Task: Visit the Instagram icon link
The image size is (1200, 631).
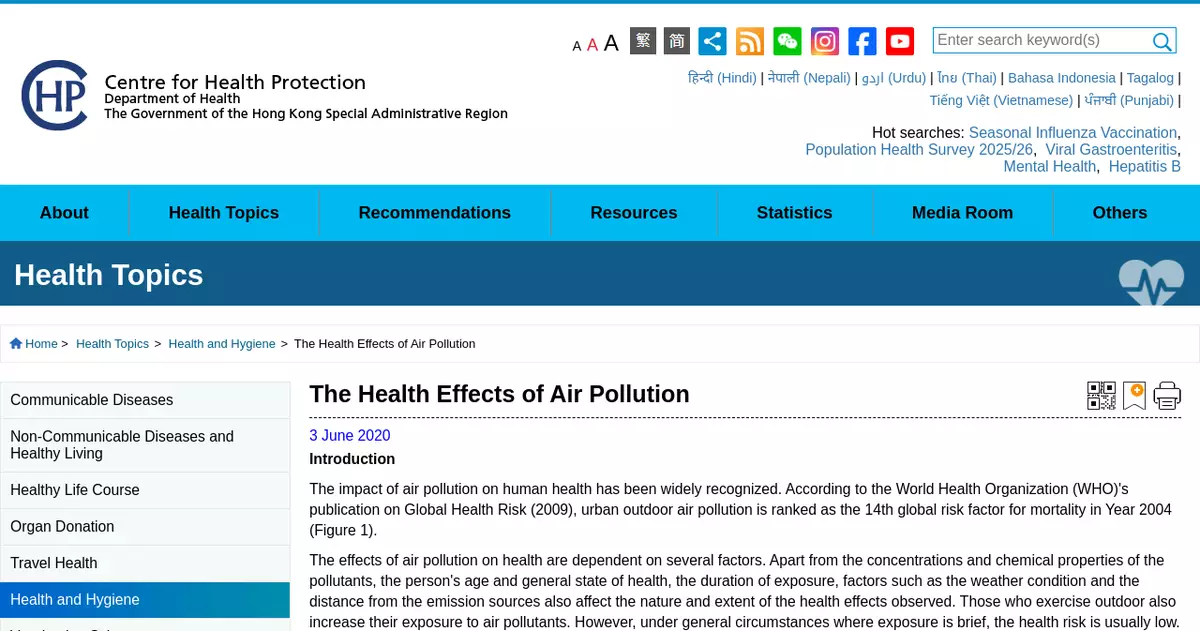Action: coord(825,41)
